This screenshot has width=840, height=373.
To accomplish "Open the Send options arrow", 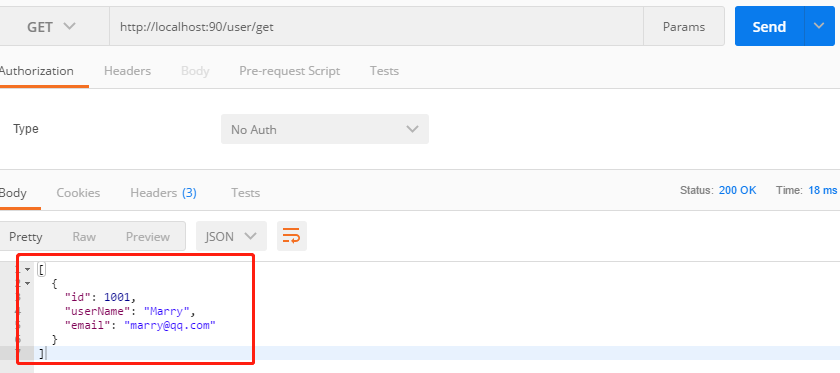I will (x=819, y=26).
